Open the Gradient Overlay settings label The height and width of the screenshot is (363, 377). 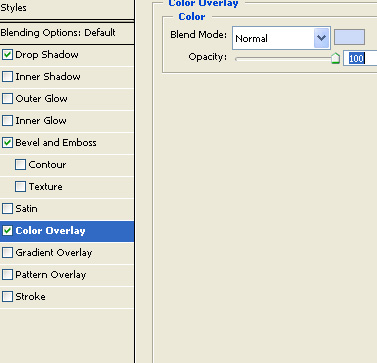coord(54,252)
